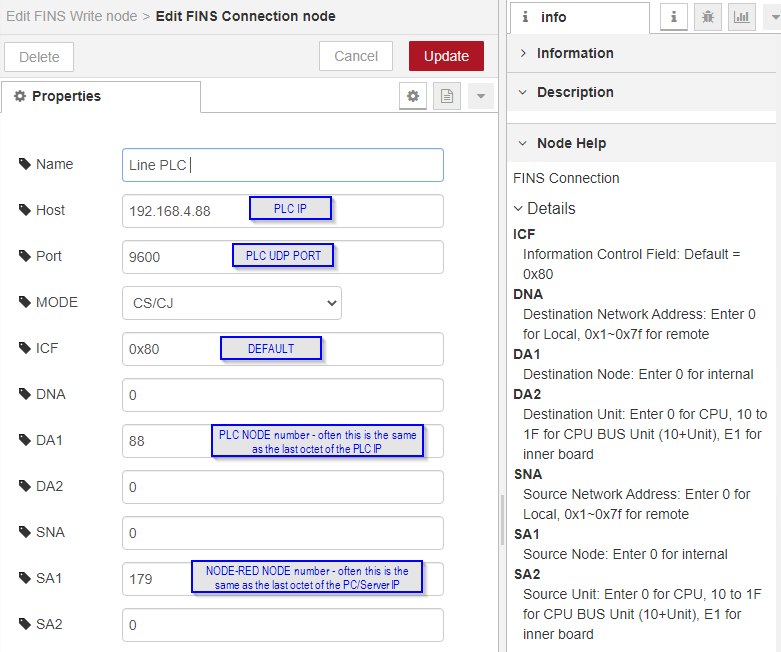Collapse the Details section
This screenshot has width=781, height=652.
pyautogui.click(x=544, y=208)
